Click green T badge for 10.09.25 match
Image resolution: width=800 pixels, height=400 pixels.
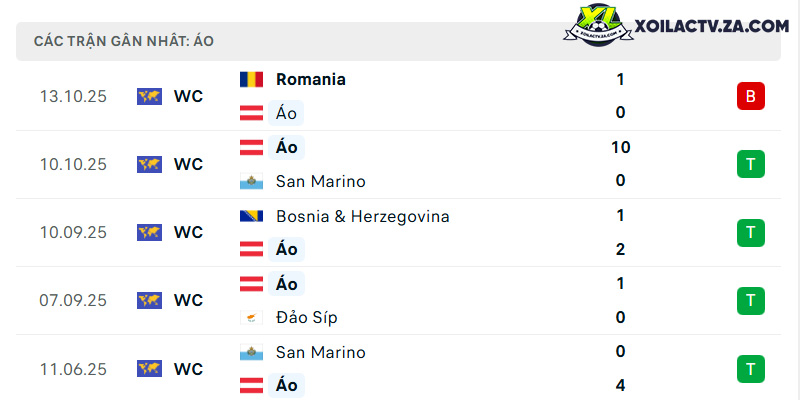(x=751, y=233)
